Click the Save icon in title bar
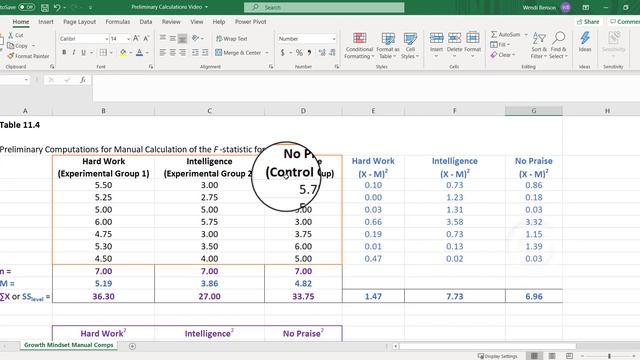Screen dimensions: 640x360 [x=45, y=7]
